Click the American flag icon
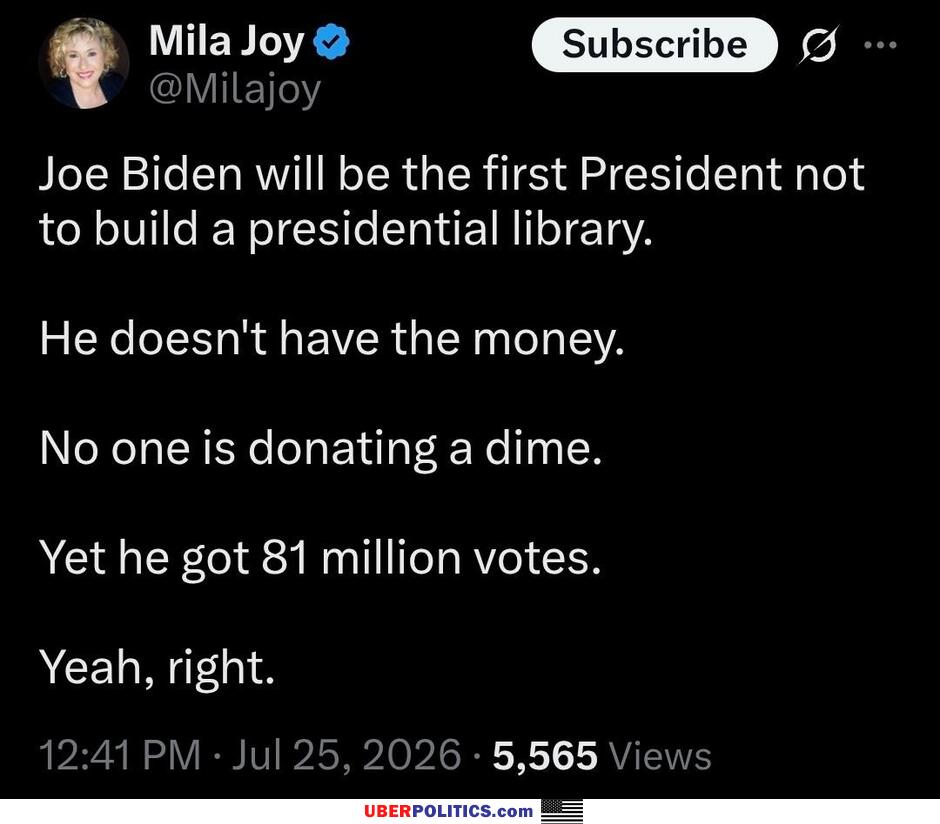This screenshot has width=940, height=824. [x=562, y=811]
